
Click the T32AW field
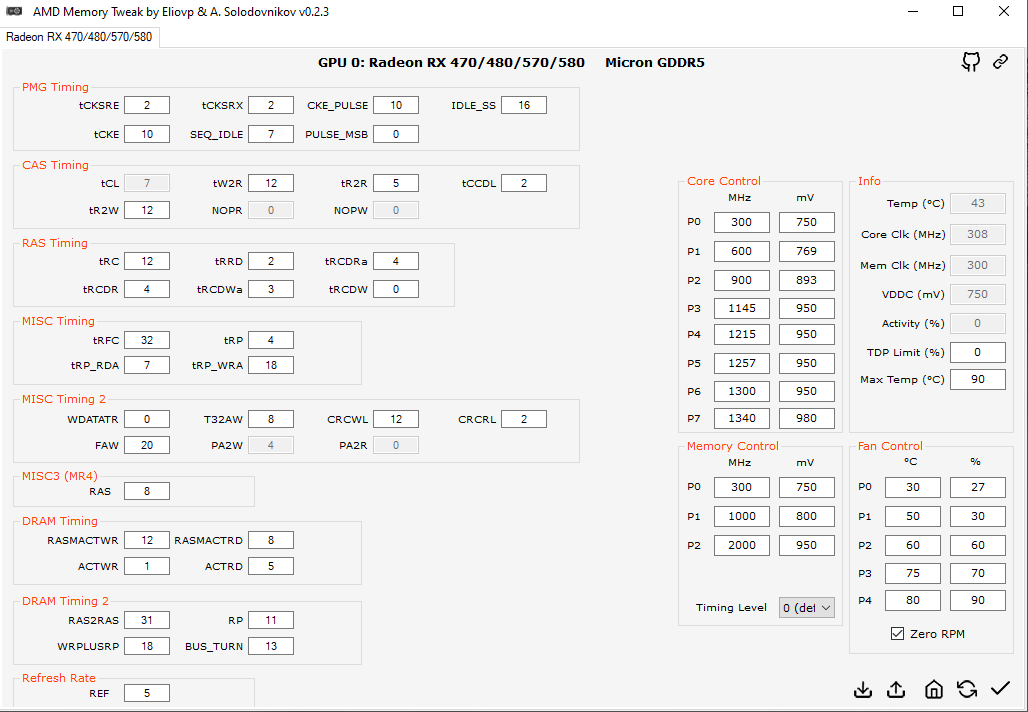(271, 419)
